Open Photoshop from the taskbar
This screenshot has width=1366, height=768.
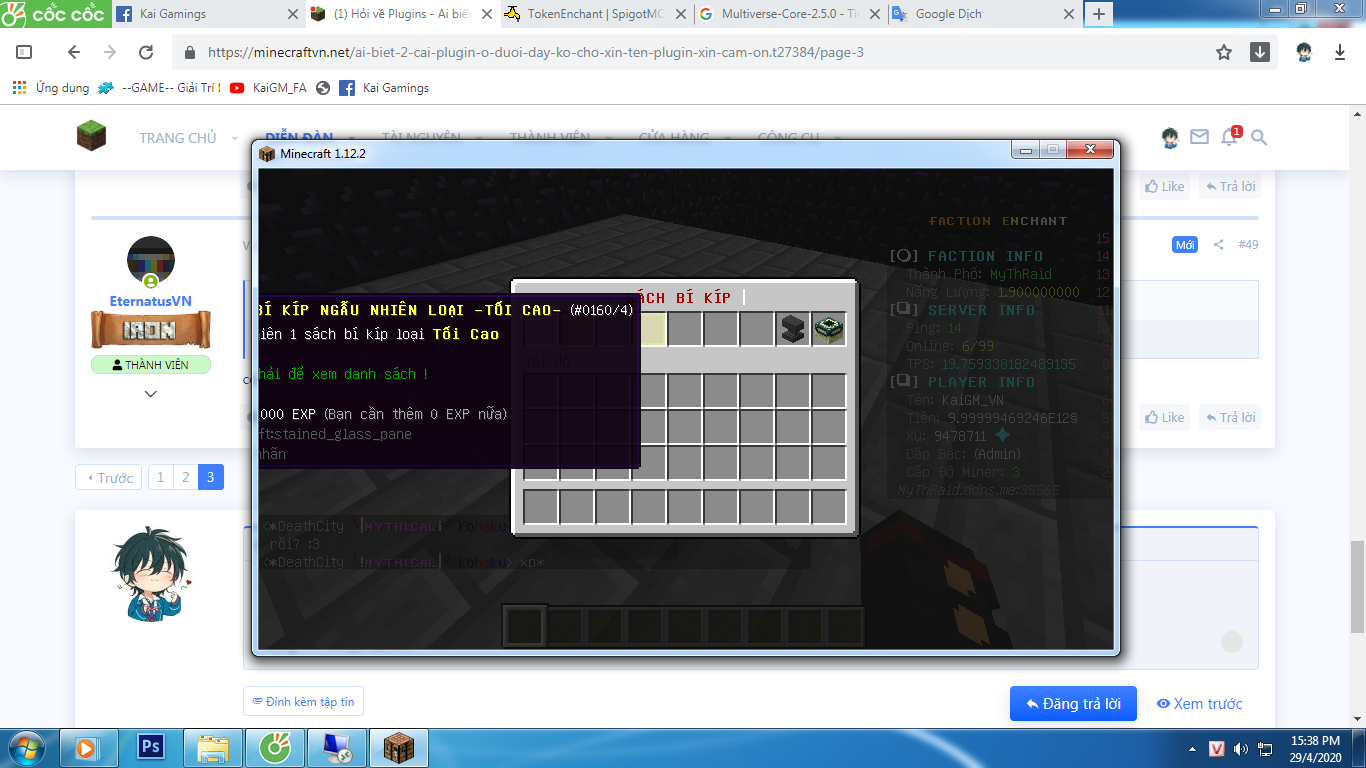[x=152, y=747]
